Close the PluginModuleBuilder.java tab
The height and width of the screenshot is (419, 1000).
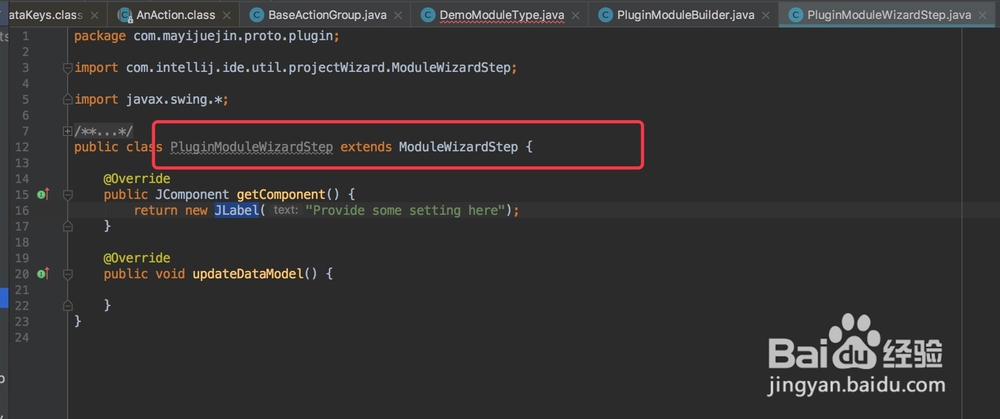coord(766,15)
